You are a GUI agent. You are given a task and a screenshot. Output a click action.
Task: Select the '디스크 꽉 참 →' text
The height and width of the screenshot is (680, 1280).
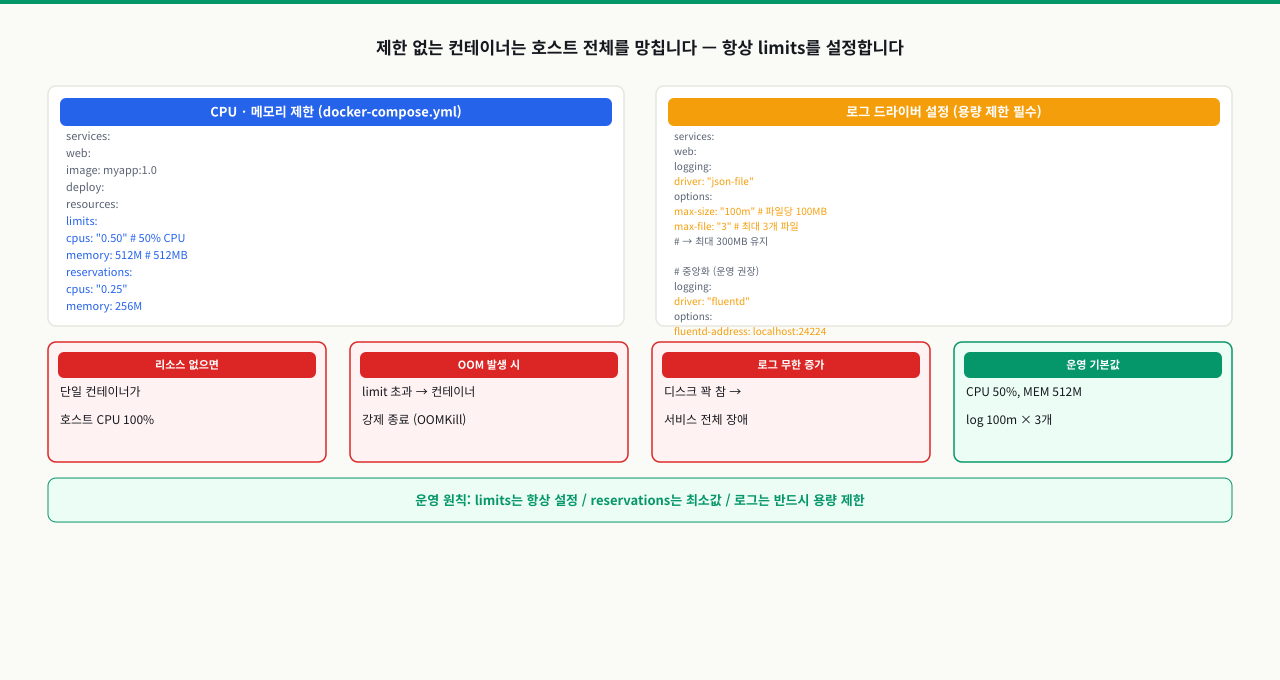(x=702, y=391)
